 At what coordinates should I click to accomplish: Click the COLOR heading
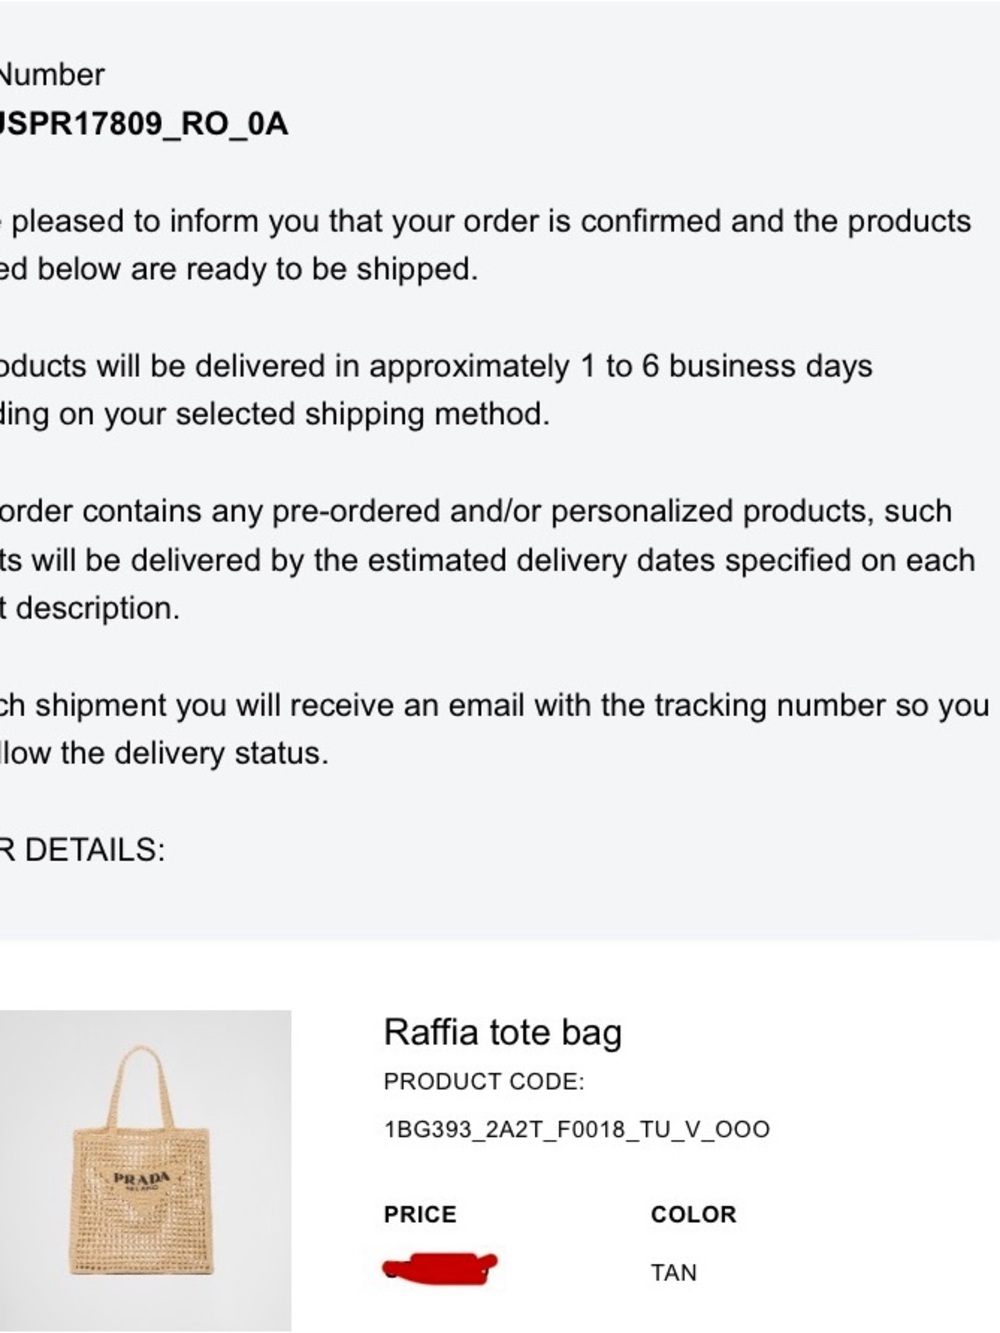693,1215
